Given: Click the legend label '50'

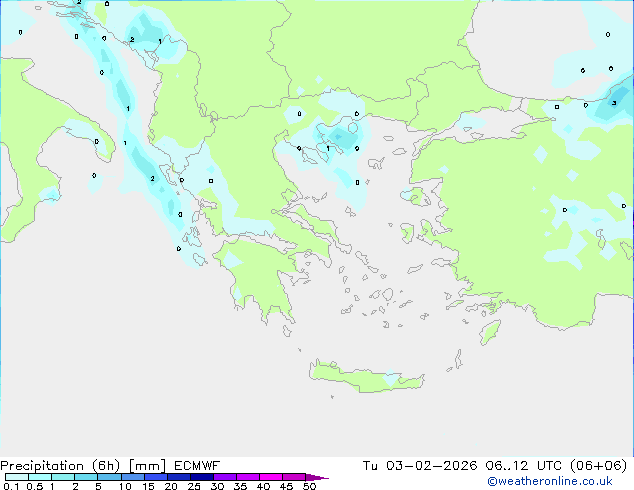Looking at the screenshot, I should [309, 486].
